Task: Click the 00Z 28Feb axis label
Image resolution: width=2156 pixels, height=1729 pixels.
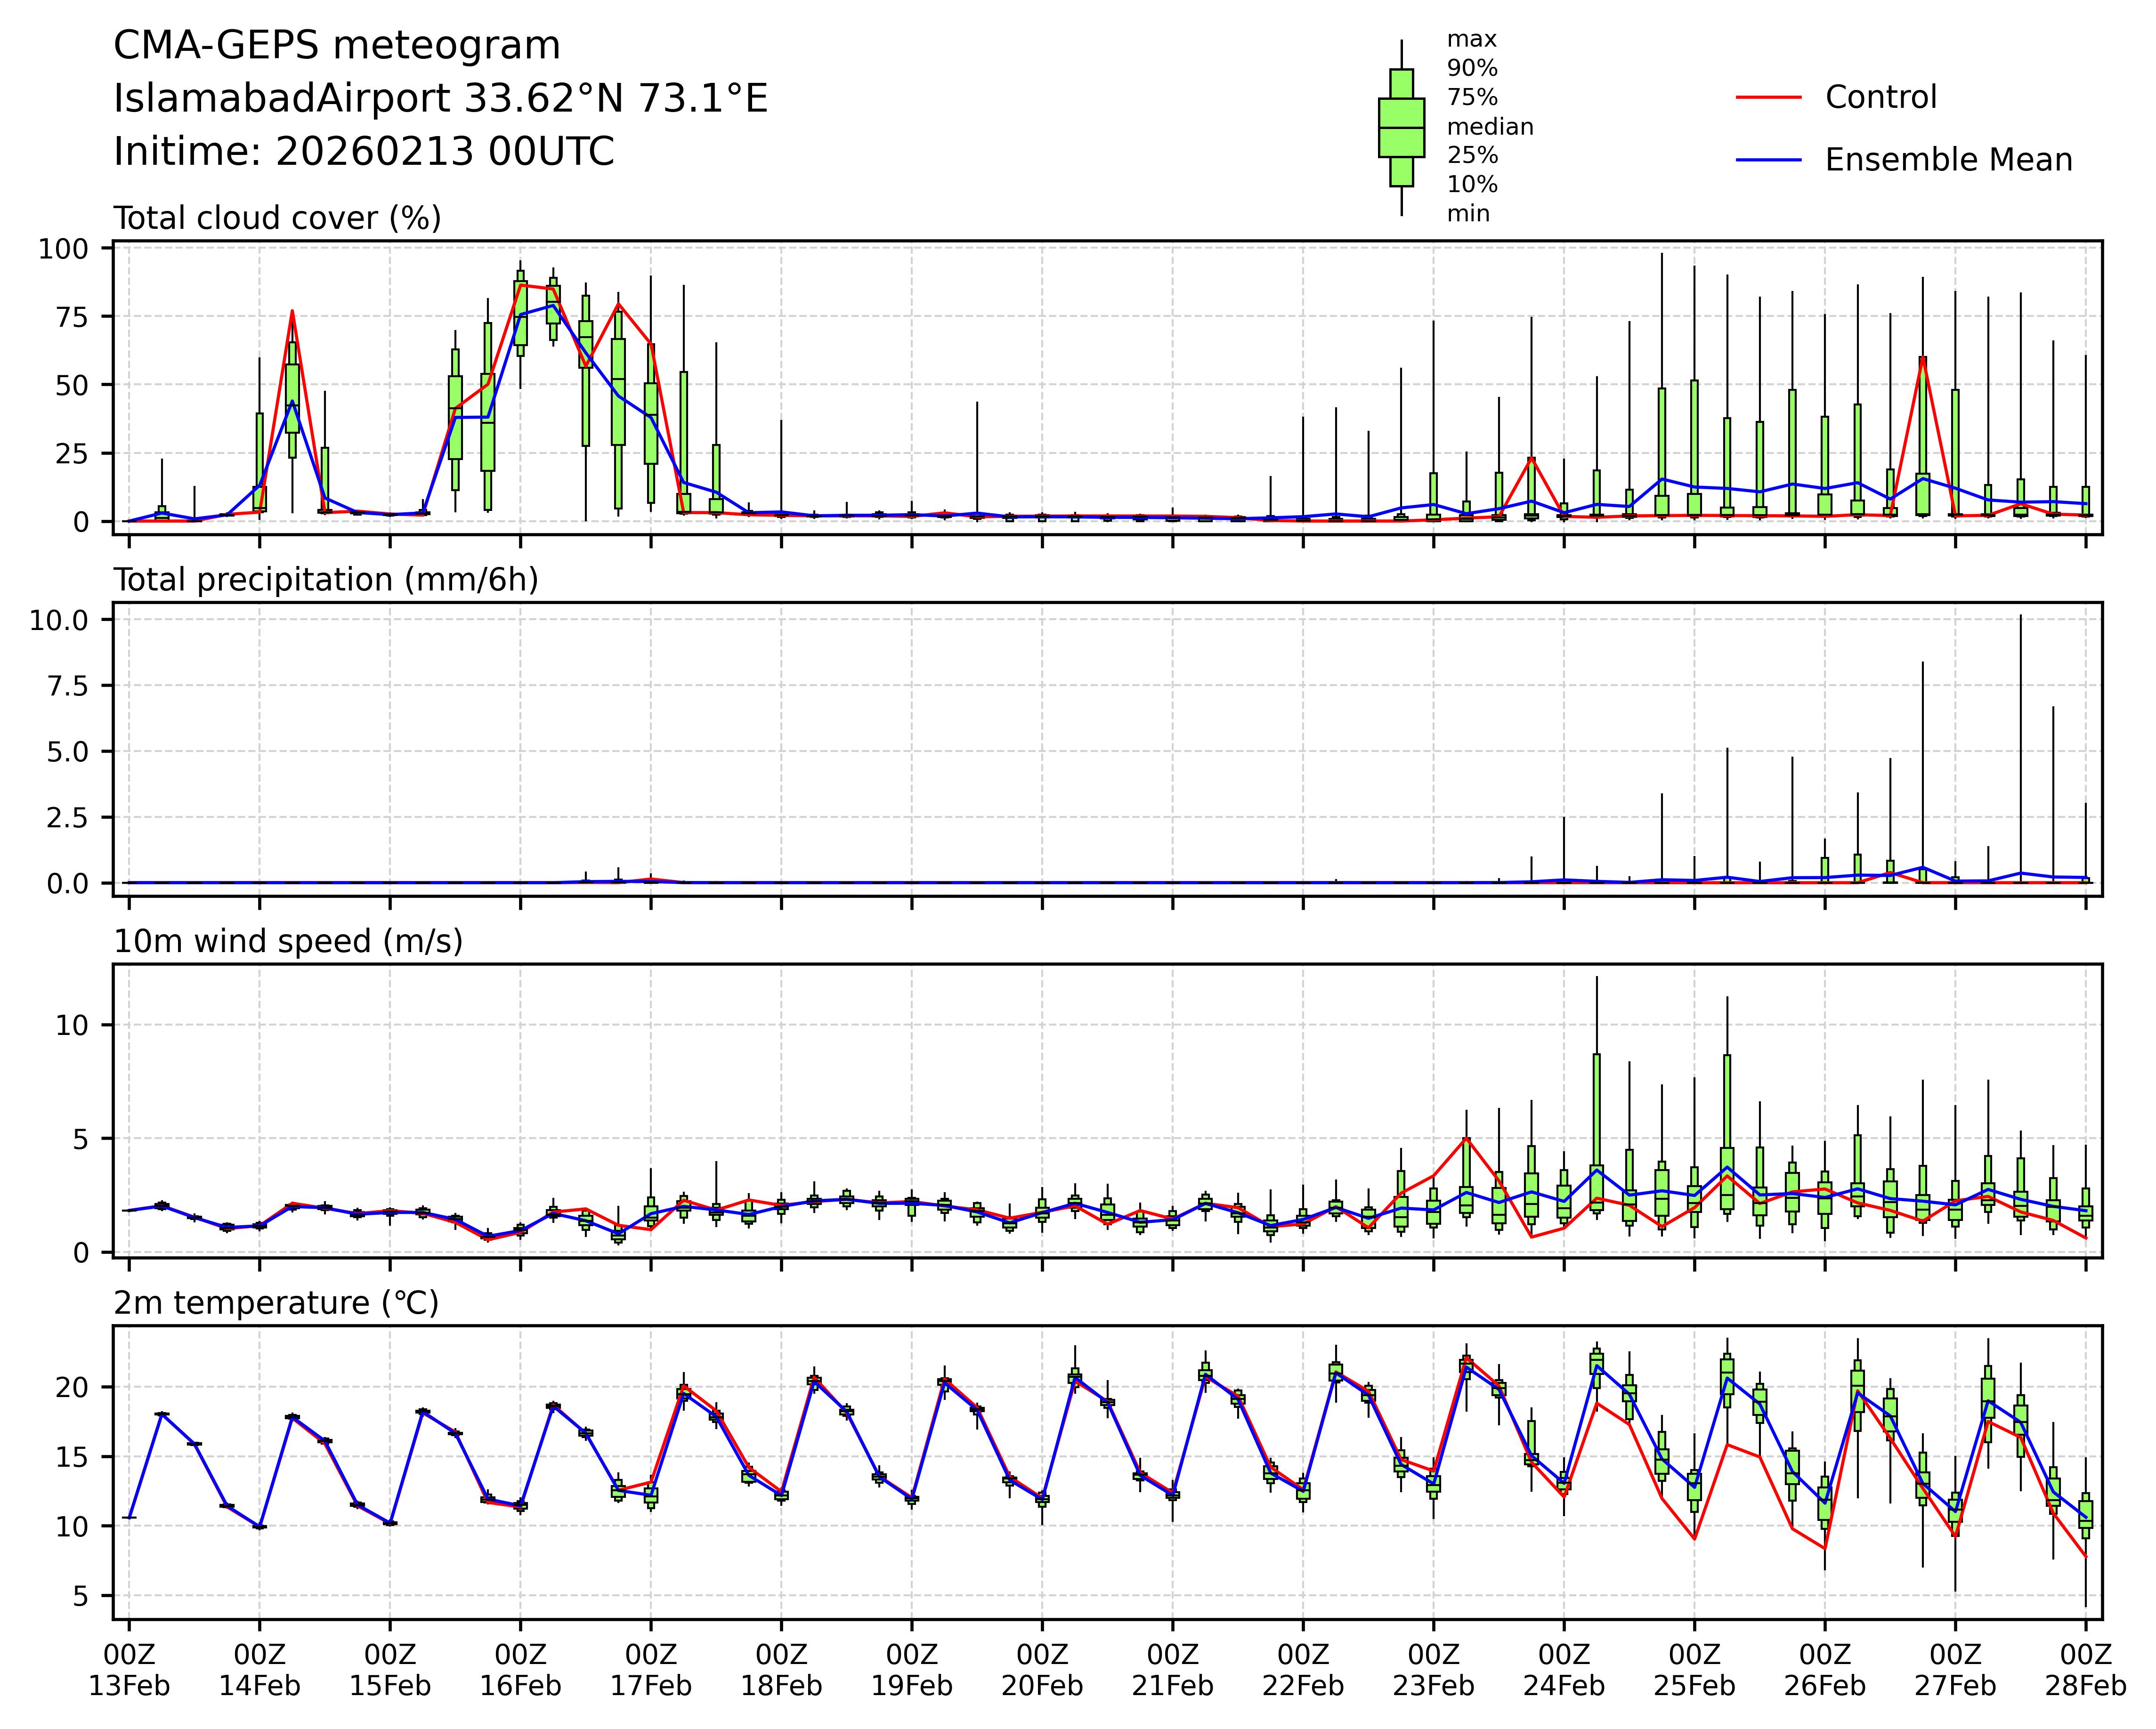Action: [x=2085, y=1670]
